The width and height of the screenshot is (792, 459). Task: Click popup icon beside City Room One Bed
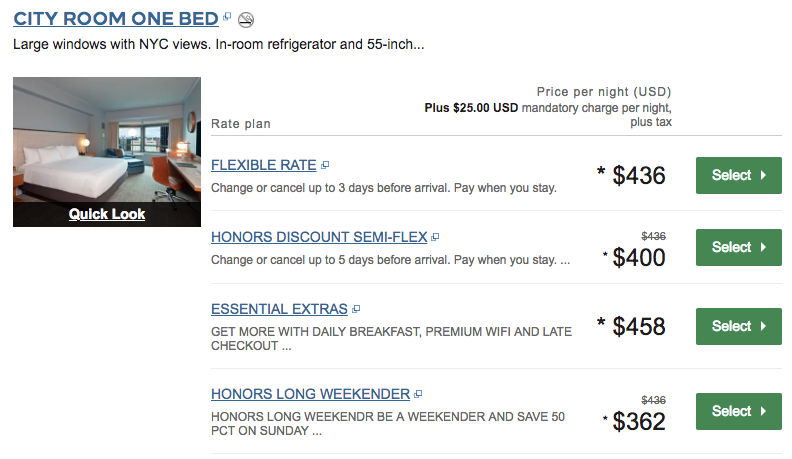[x=227, y=16]
